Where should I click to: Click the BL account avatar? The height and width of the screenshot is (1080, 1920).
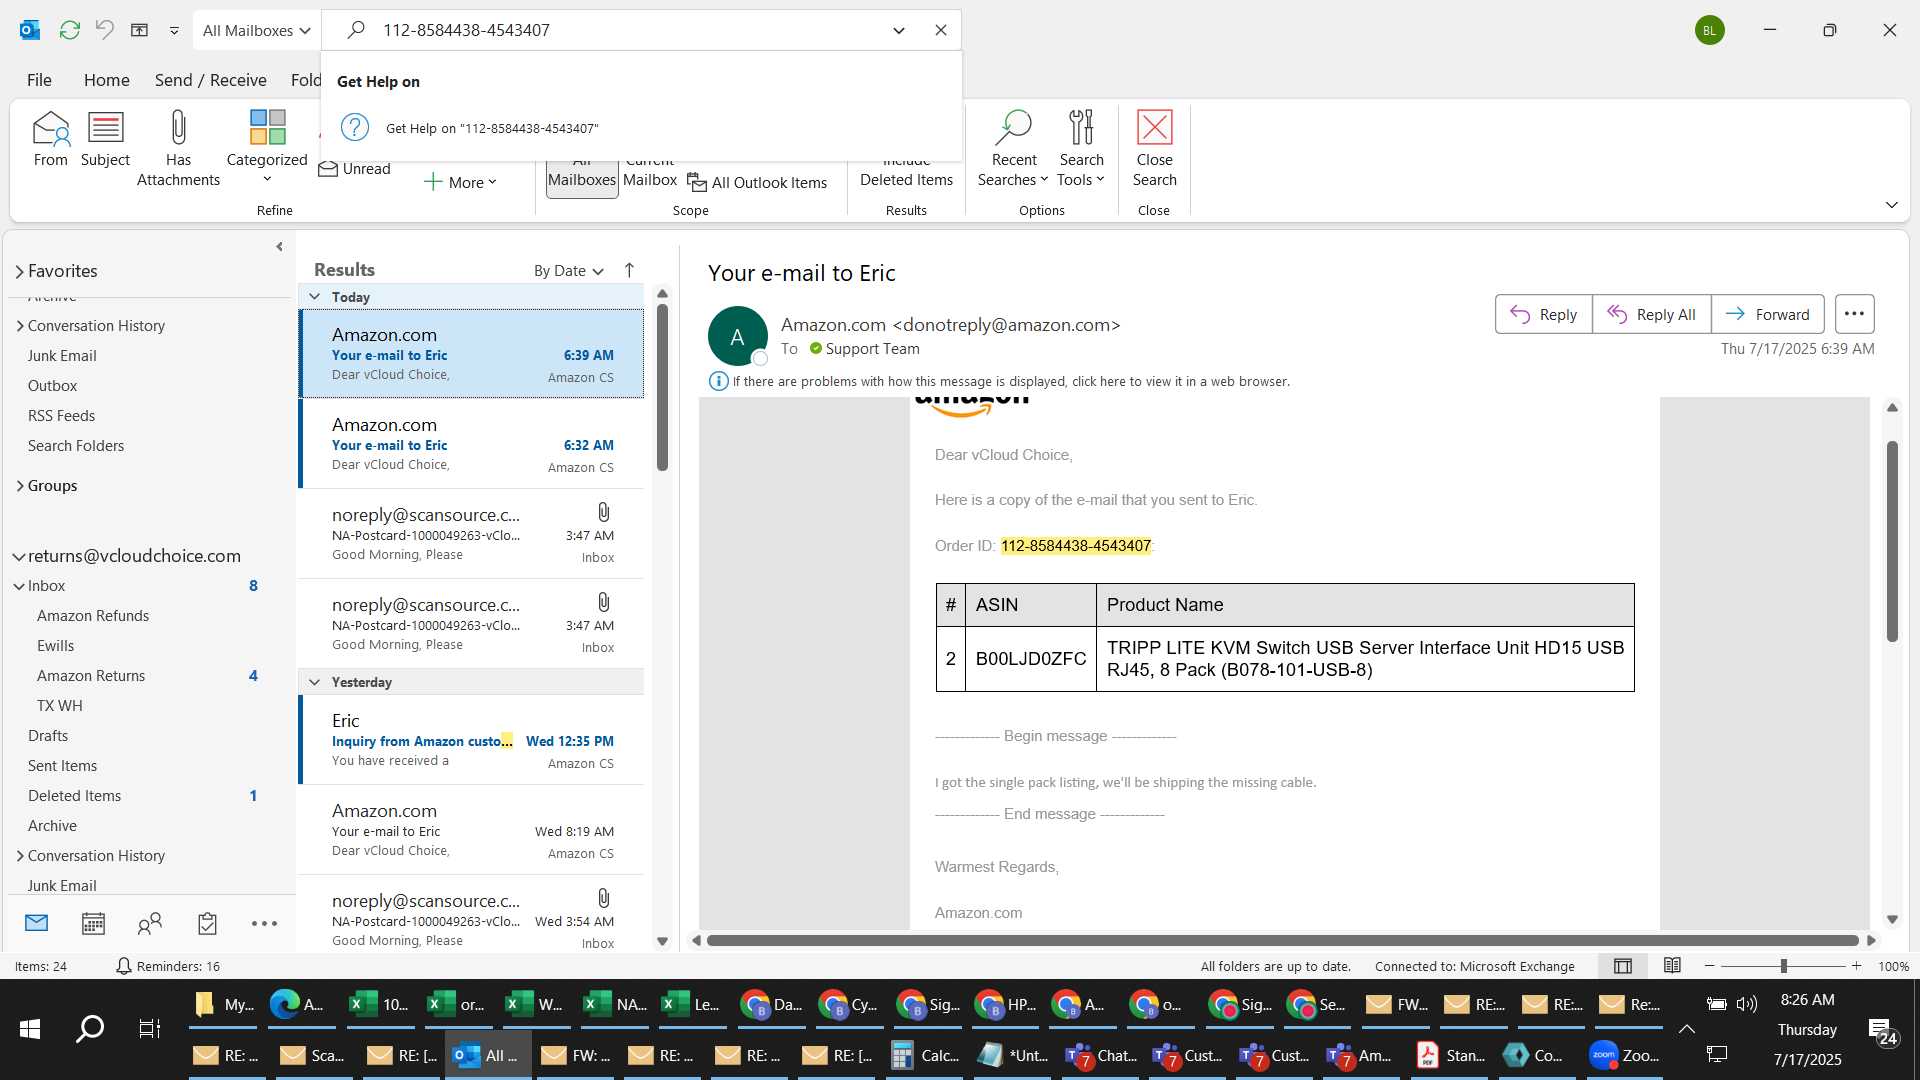1709,30
